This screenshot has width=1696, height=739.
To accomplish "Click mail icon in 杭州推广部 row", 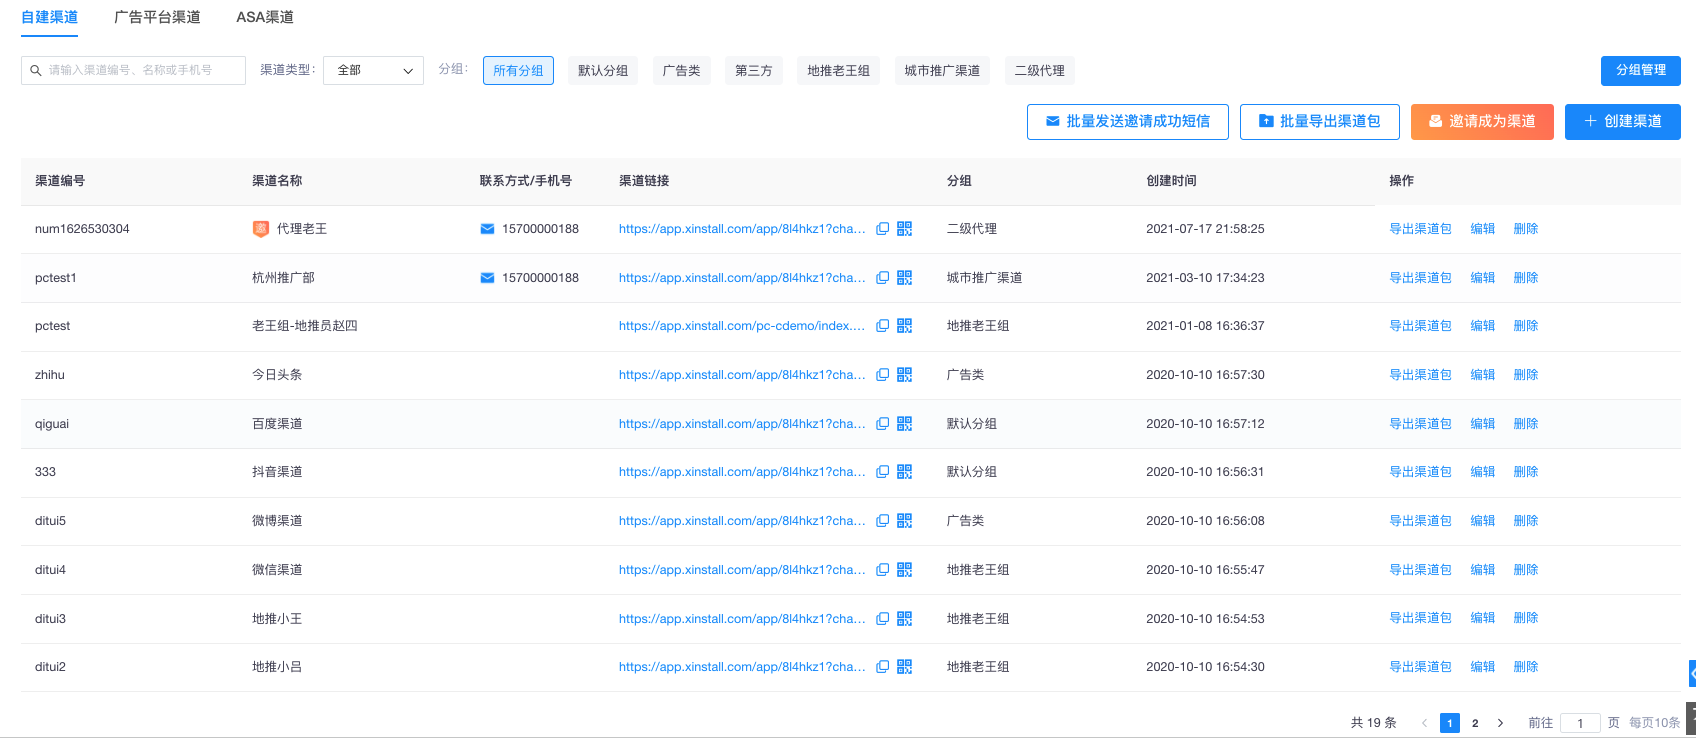I will coord(487,278).
